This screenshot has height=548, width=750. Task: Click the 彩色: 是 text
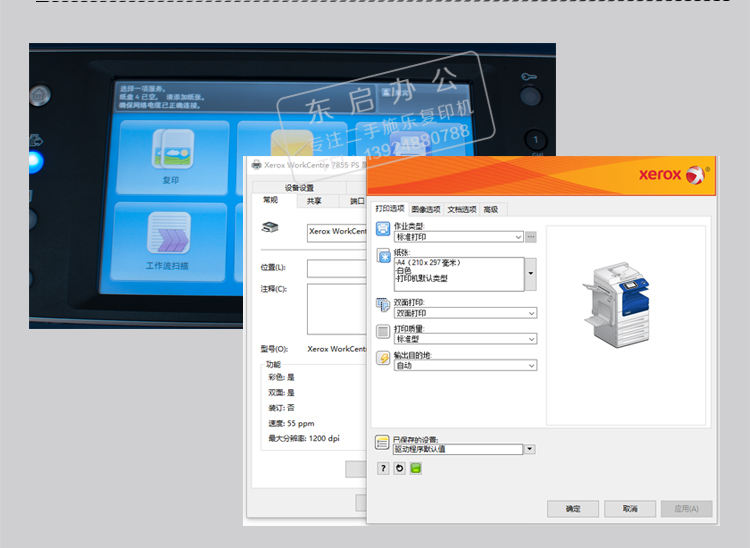tap(281, 377)
